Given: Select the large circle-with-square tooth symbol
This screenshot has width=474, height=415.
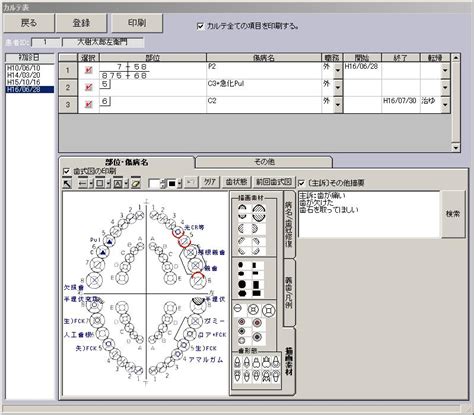Looking at the screenshot, I should (269, 311).
